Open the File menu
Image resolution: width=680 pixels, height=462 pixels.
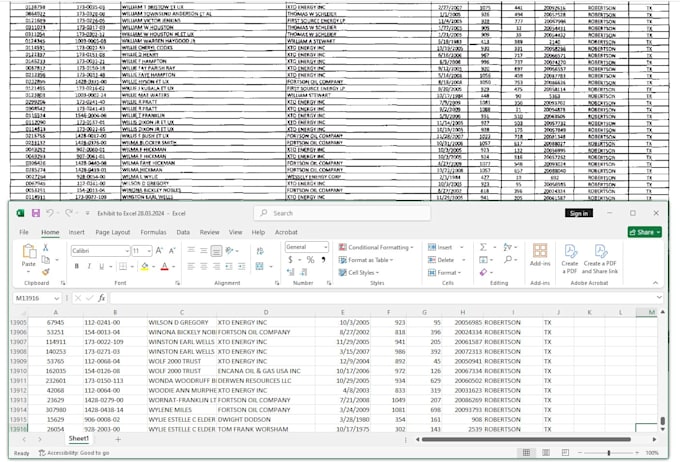click(24, 232)
